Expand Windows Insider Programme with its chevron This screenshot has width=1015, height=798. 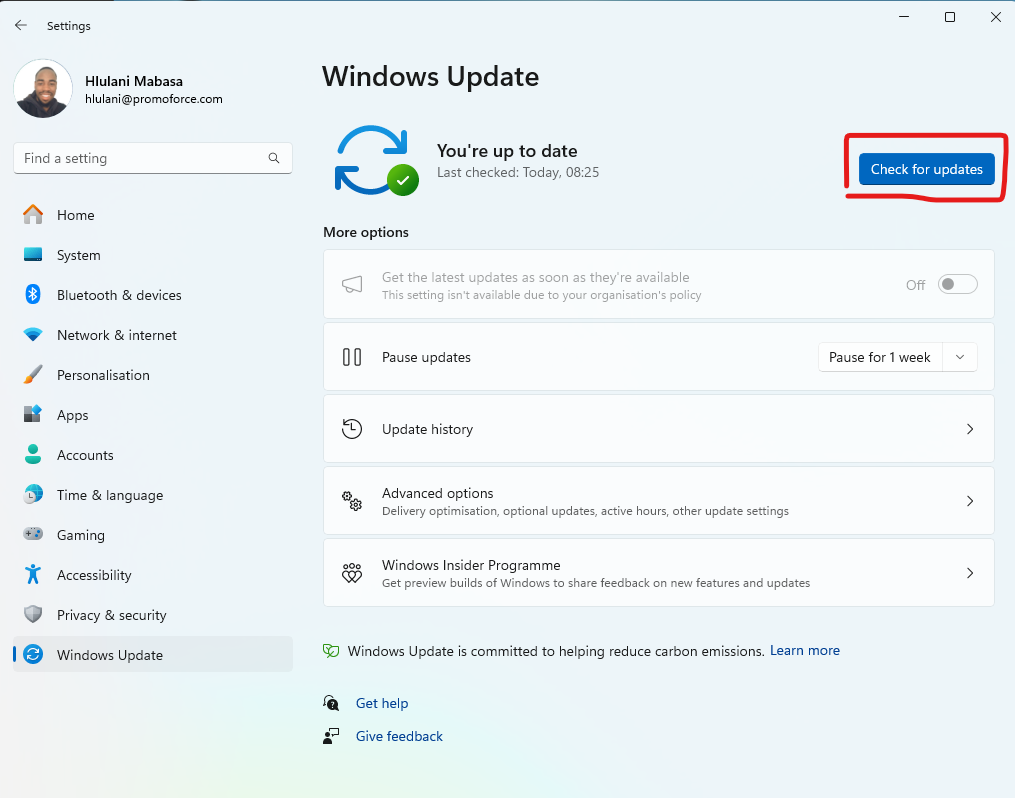coord(970,573)
